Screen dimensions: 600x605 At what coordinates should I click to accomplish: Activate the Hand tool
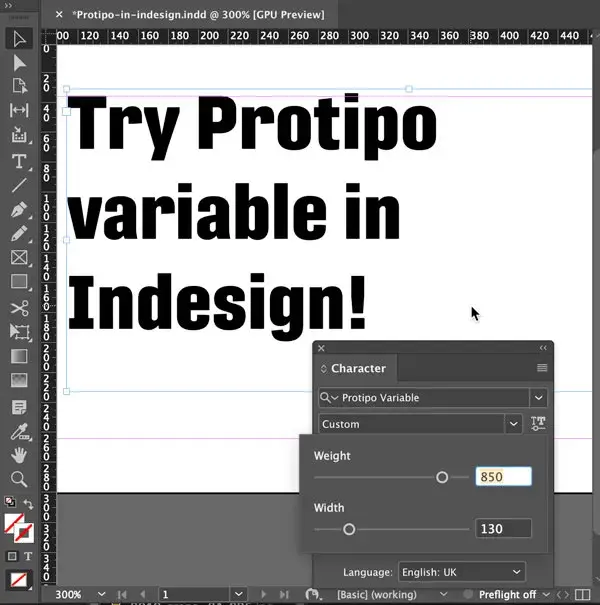(x=19, y=455)
